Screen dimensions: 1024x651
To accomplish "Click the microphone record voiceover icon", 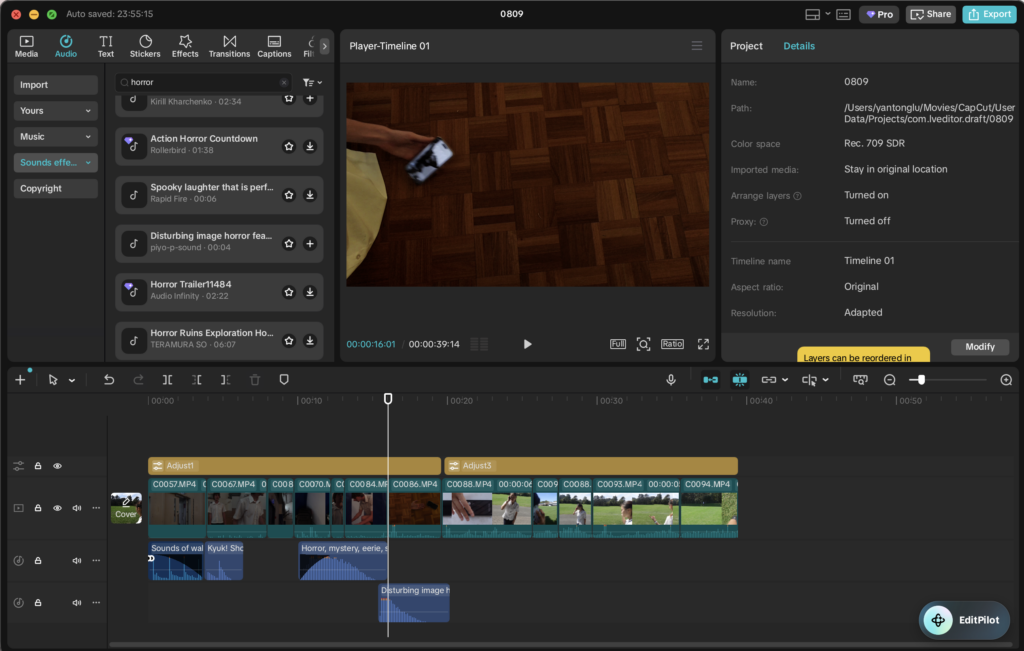I will click(x=671, y=379).
